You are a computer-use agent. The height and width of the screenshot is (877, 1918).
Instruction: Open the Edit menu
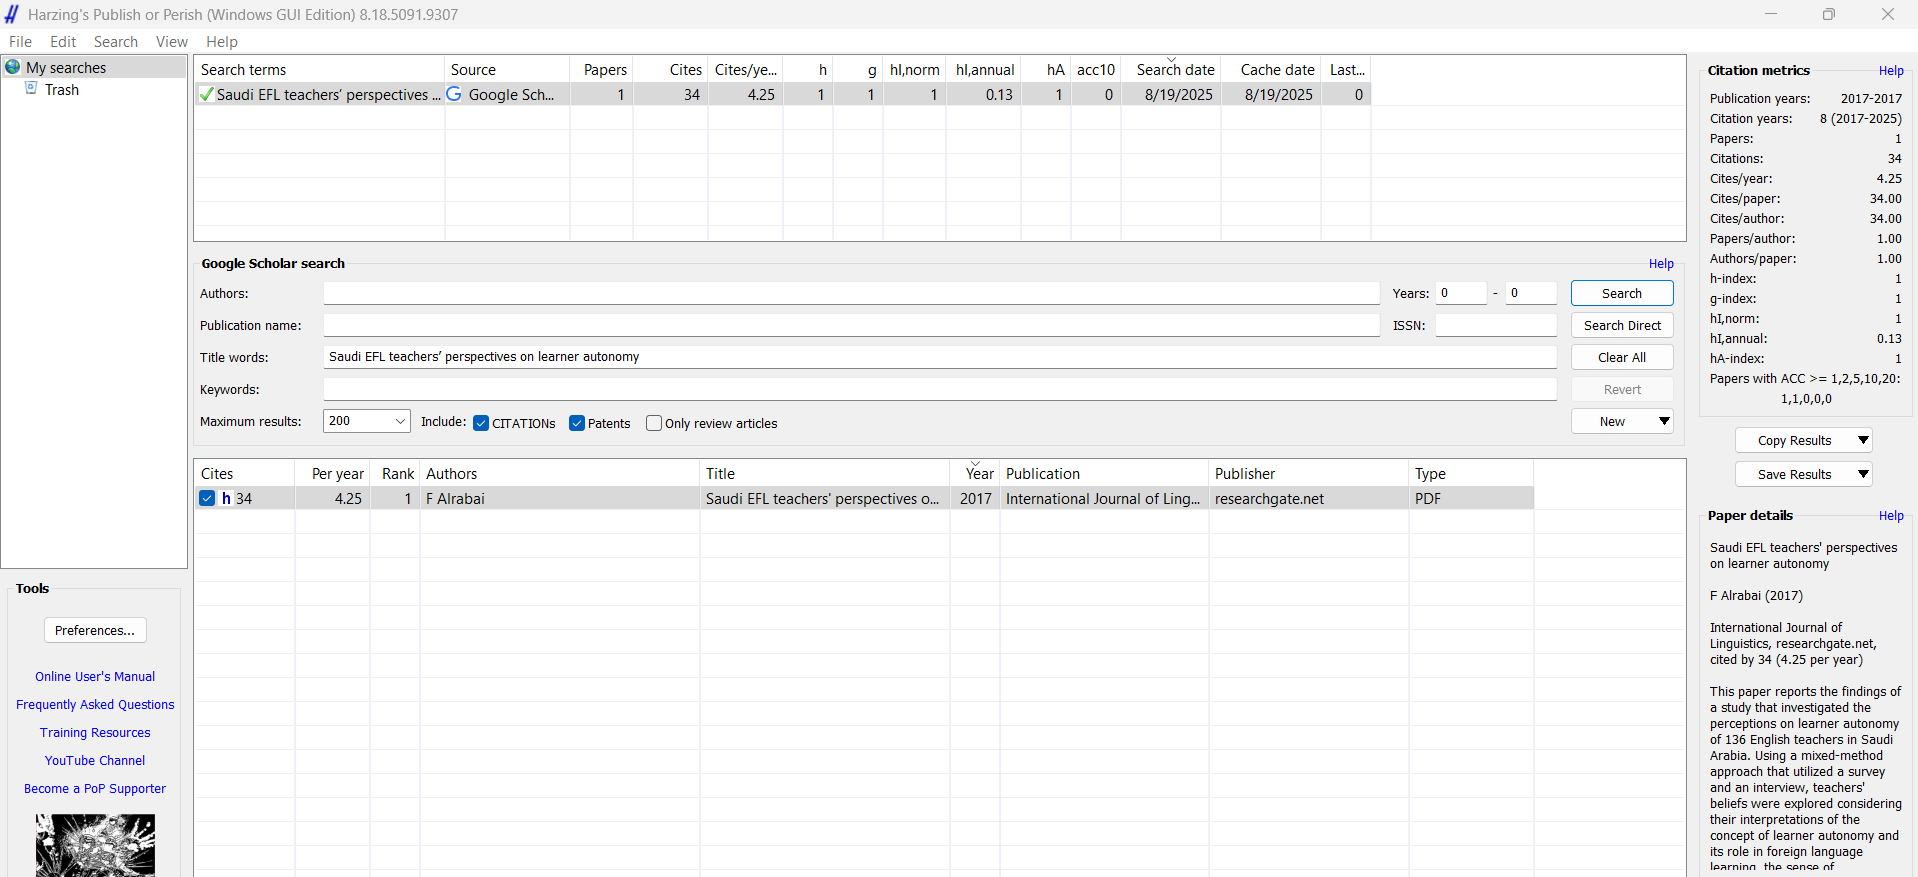pos(63,42)
